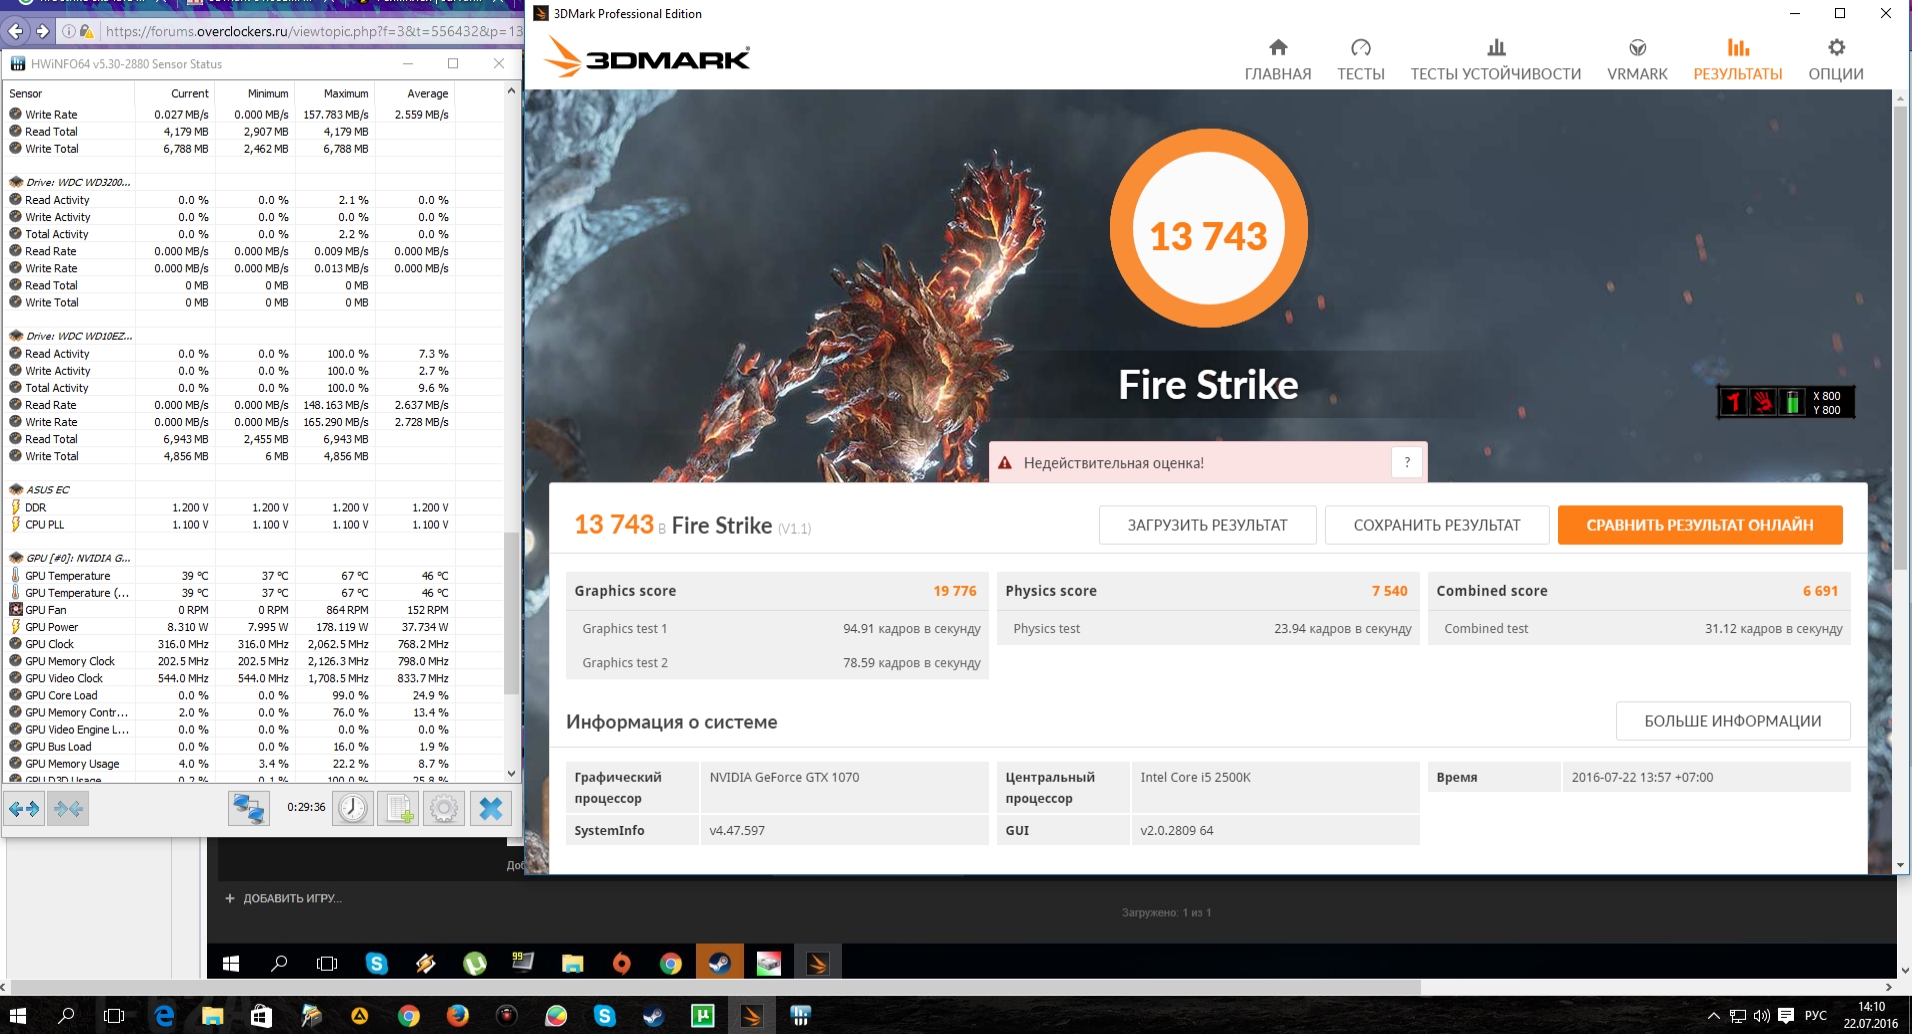The width and height of the screenshot is (1912, 1034).
Task: Click the red number 1 overlay icon
Action: tap(1734, 402)
